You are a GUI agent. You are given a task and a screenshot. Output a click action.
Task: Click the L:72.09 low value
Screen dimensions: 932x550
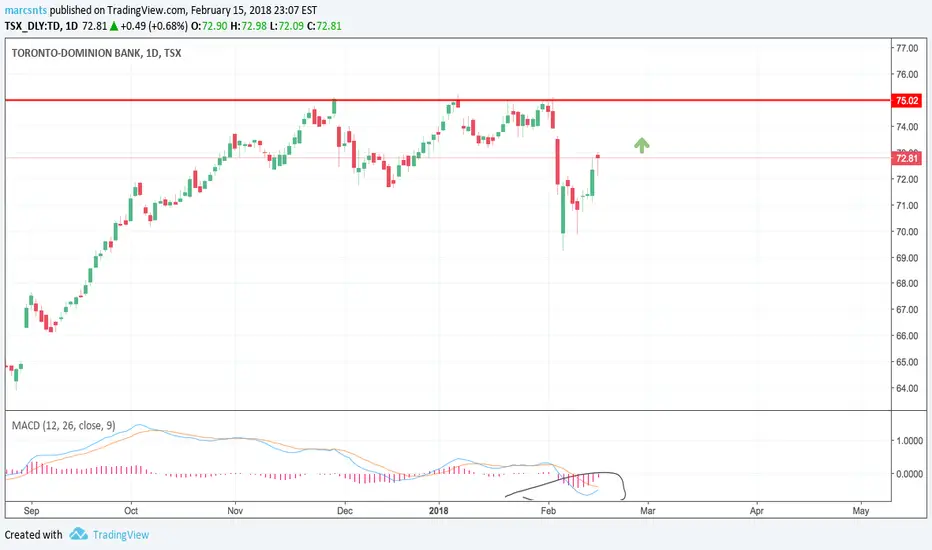point(286,26)
